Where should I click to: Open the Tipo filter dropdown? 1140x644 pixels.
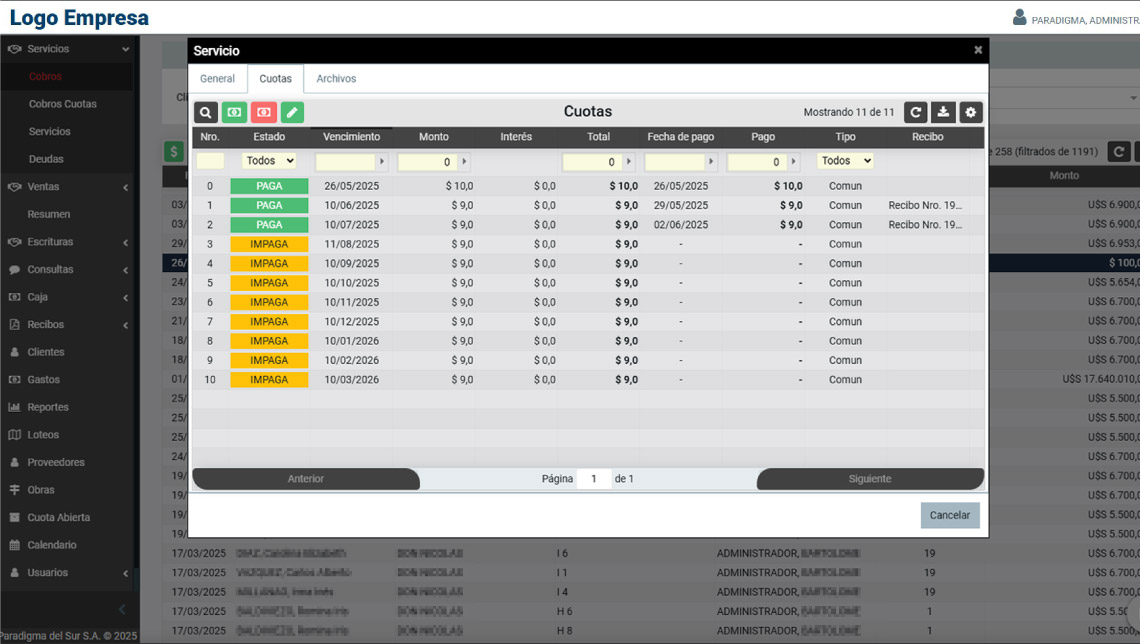point(845,161)
